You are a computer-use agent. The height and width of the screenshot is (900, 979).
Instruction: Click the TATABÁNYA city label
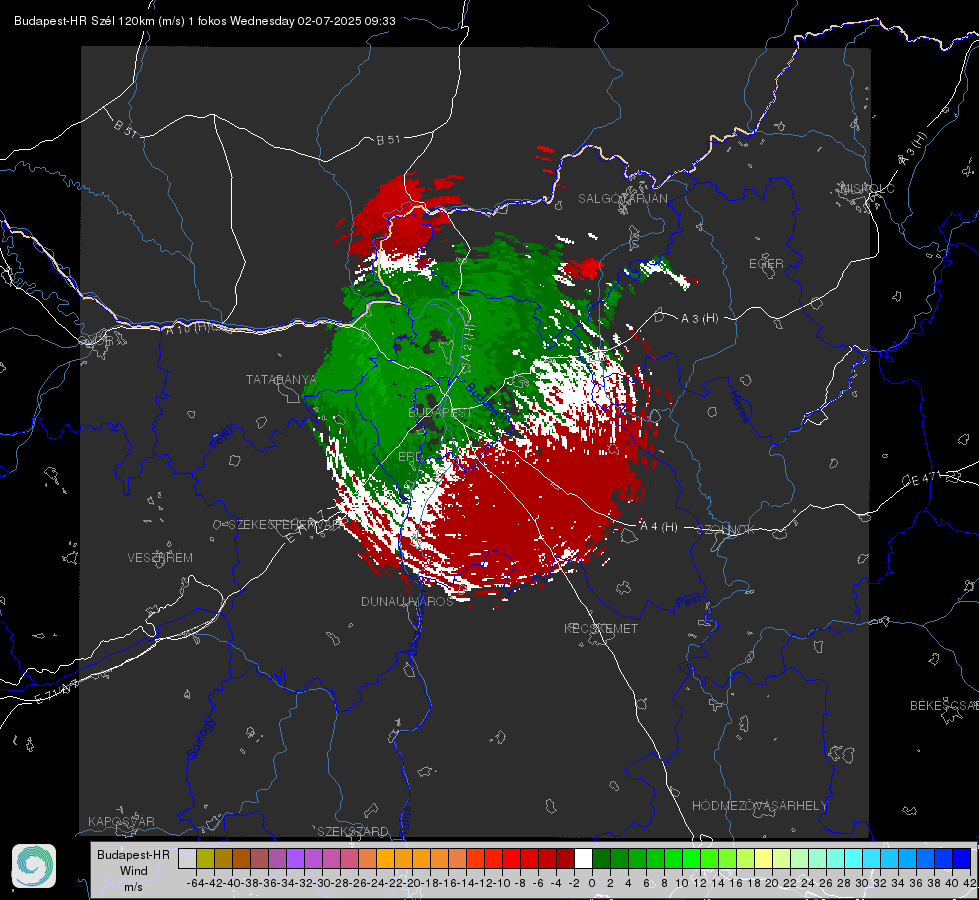pyautogui.click(x=282, y=380)
